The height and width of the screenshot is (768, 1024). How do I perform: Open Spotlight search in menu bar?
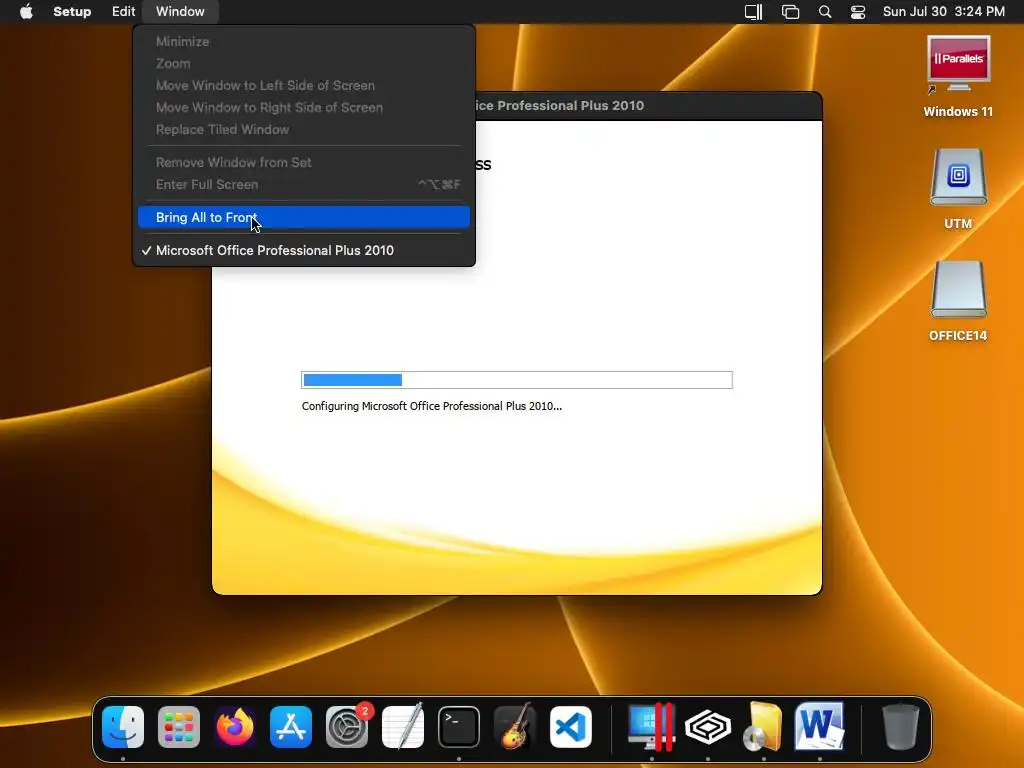(x=825, y=12)
